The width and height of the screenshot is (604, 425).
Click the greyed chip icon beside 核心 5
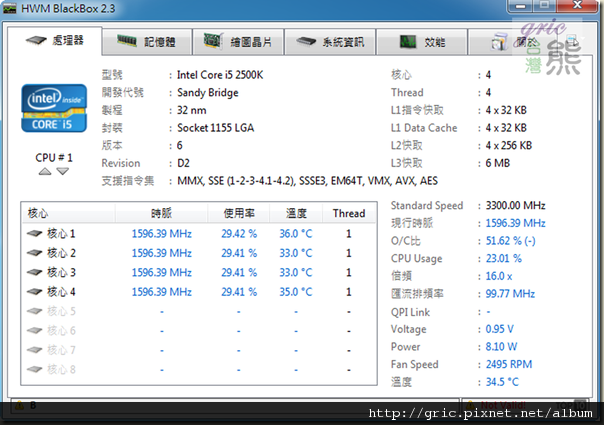tap(35, 311)
